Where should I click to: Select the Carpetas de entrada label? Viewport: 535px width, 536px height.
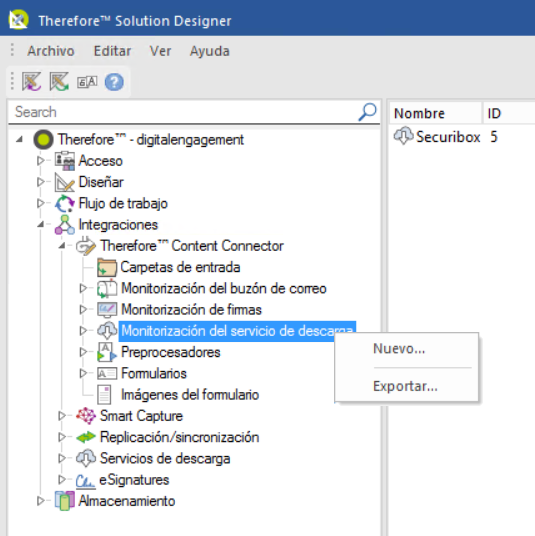pyautogui.click(x=180, y=267)
